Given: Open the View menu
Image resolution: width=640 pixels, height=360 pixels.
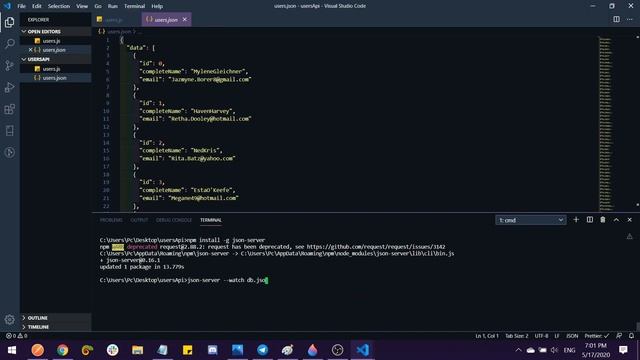Looking at the screenshot, I should point(82,6).
